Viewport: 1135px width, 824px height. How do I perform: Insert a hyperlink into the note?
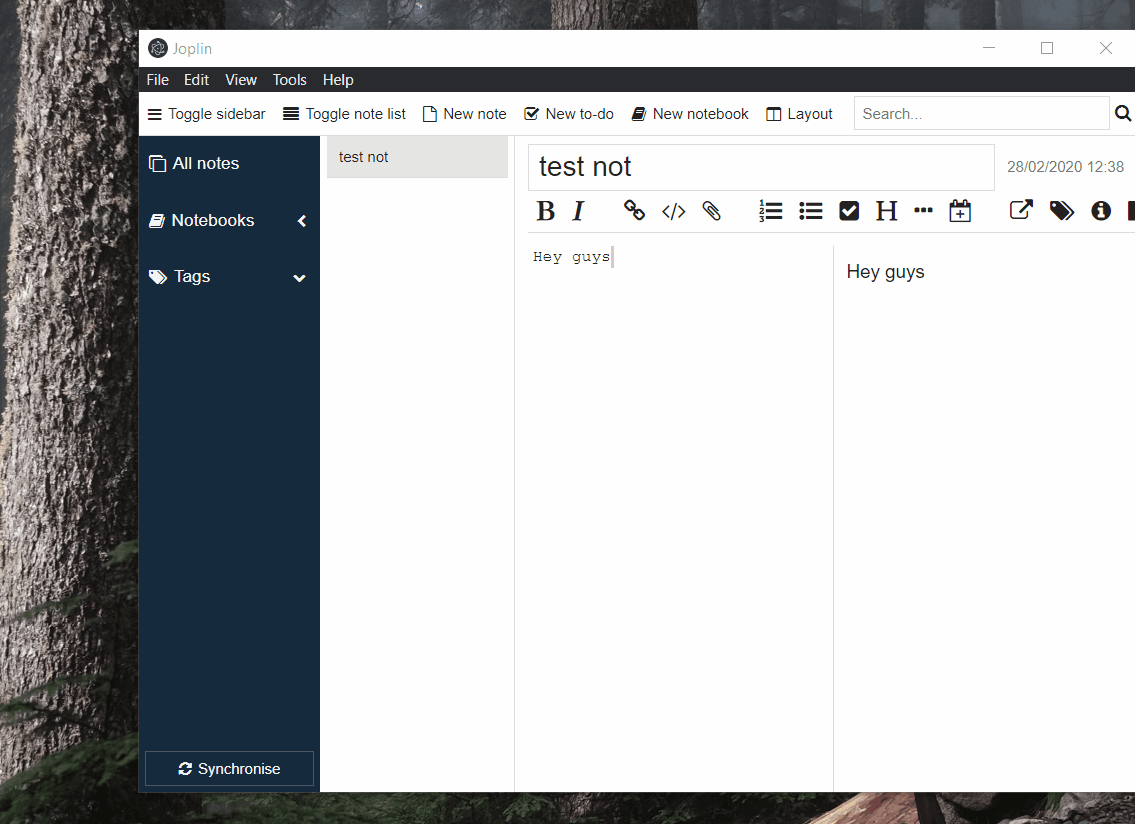click(x=634, y=211)
